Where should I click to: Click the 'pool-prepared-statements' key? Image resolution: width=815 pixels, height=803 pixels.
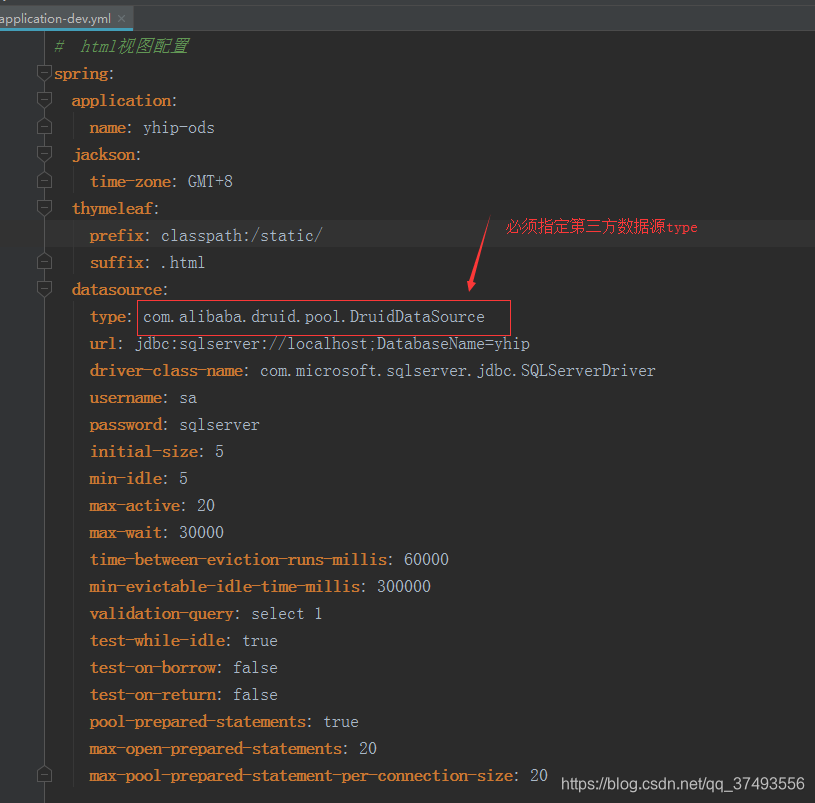(x=198, y=722)
